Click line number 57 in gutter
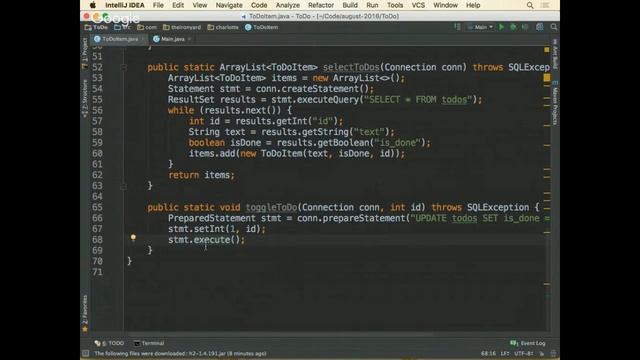This screenshot has width=640, height=360. point(97,121)
